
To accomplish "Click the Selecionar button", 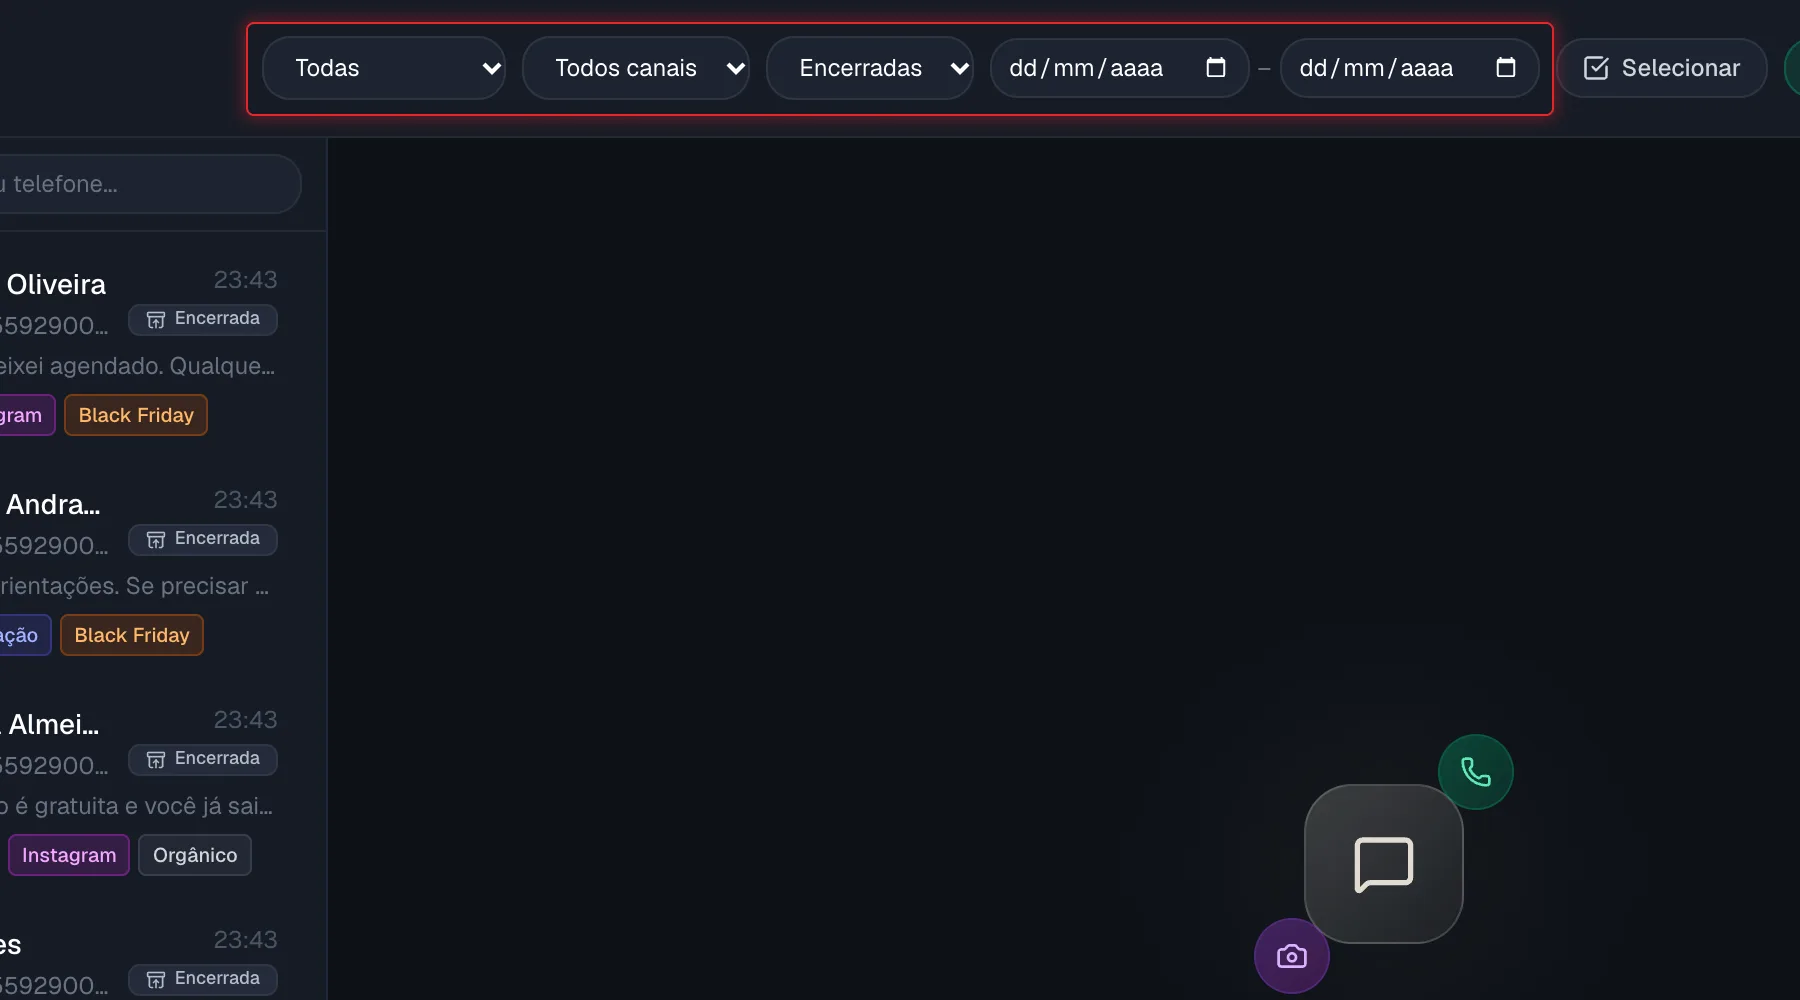I will coord(1662,68).
